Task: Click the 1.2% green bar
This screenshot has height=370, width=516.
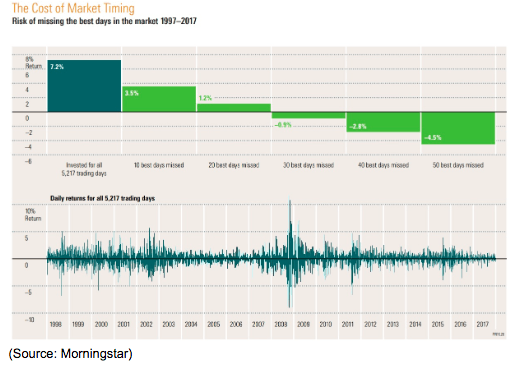Action: click(234, 108)
